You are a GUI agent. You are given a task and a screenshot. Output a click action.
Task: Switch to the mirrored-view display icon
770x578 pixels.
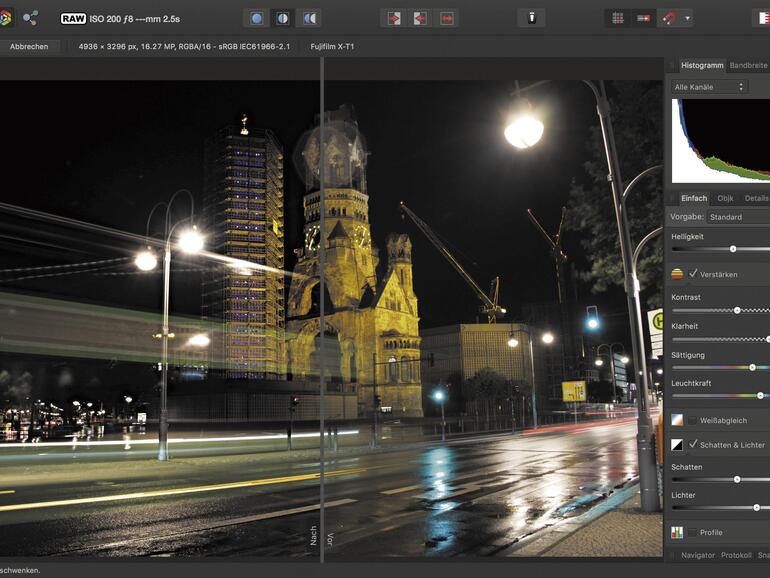click(x=309, y=18)
